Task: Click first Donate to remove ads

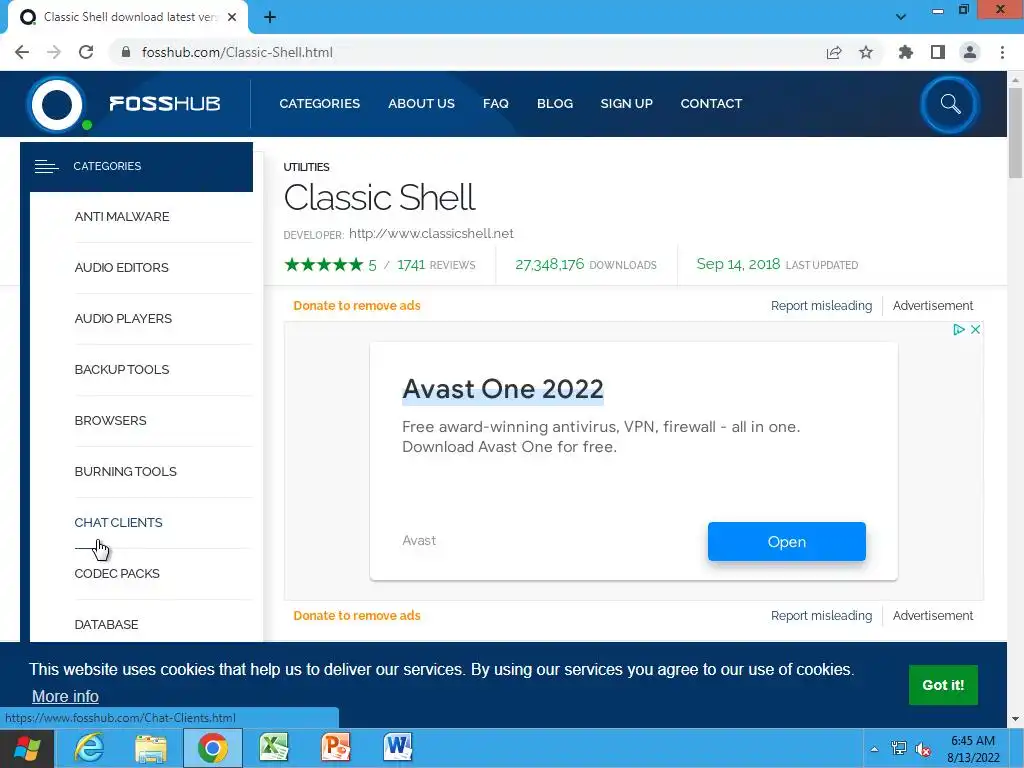Action: coord(357,306)
